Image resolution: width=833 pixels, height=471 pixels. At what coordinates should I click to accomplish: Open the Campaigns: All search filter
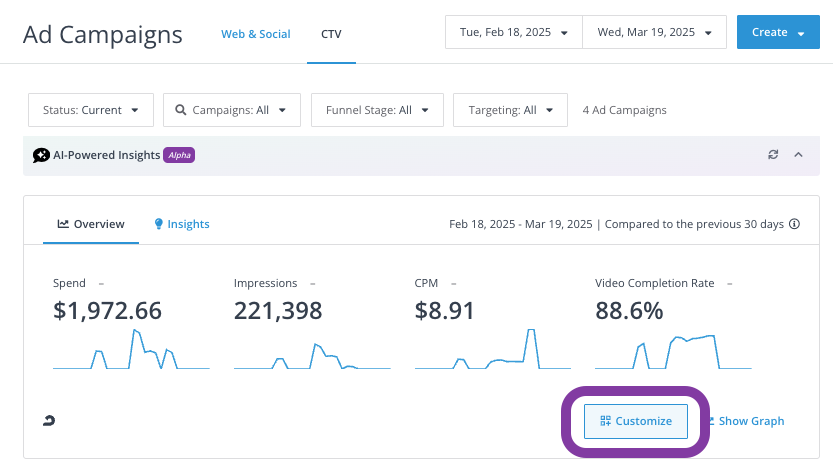click(x=231, y=110)
